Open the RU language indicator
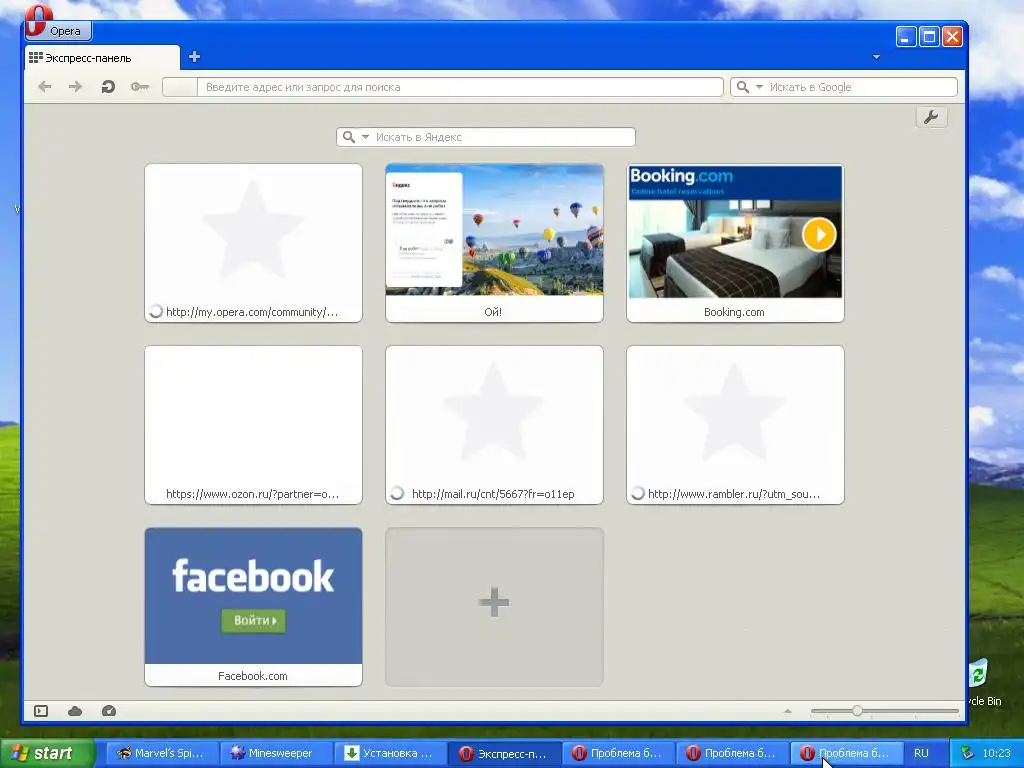Viewport: 1024px width, 768px height. pos(921,753)
